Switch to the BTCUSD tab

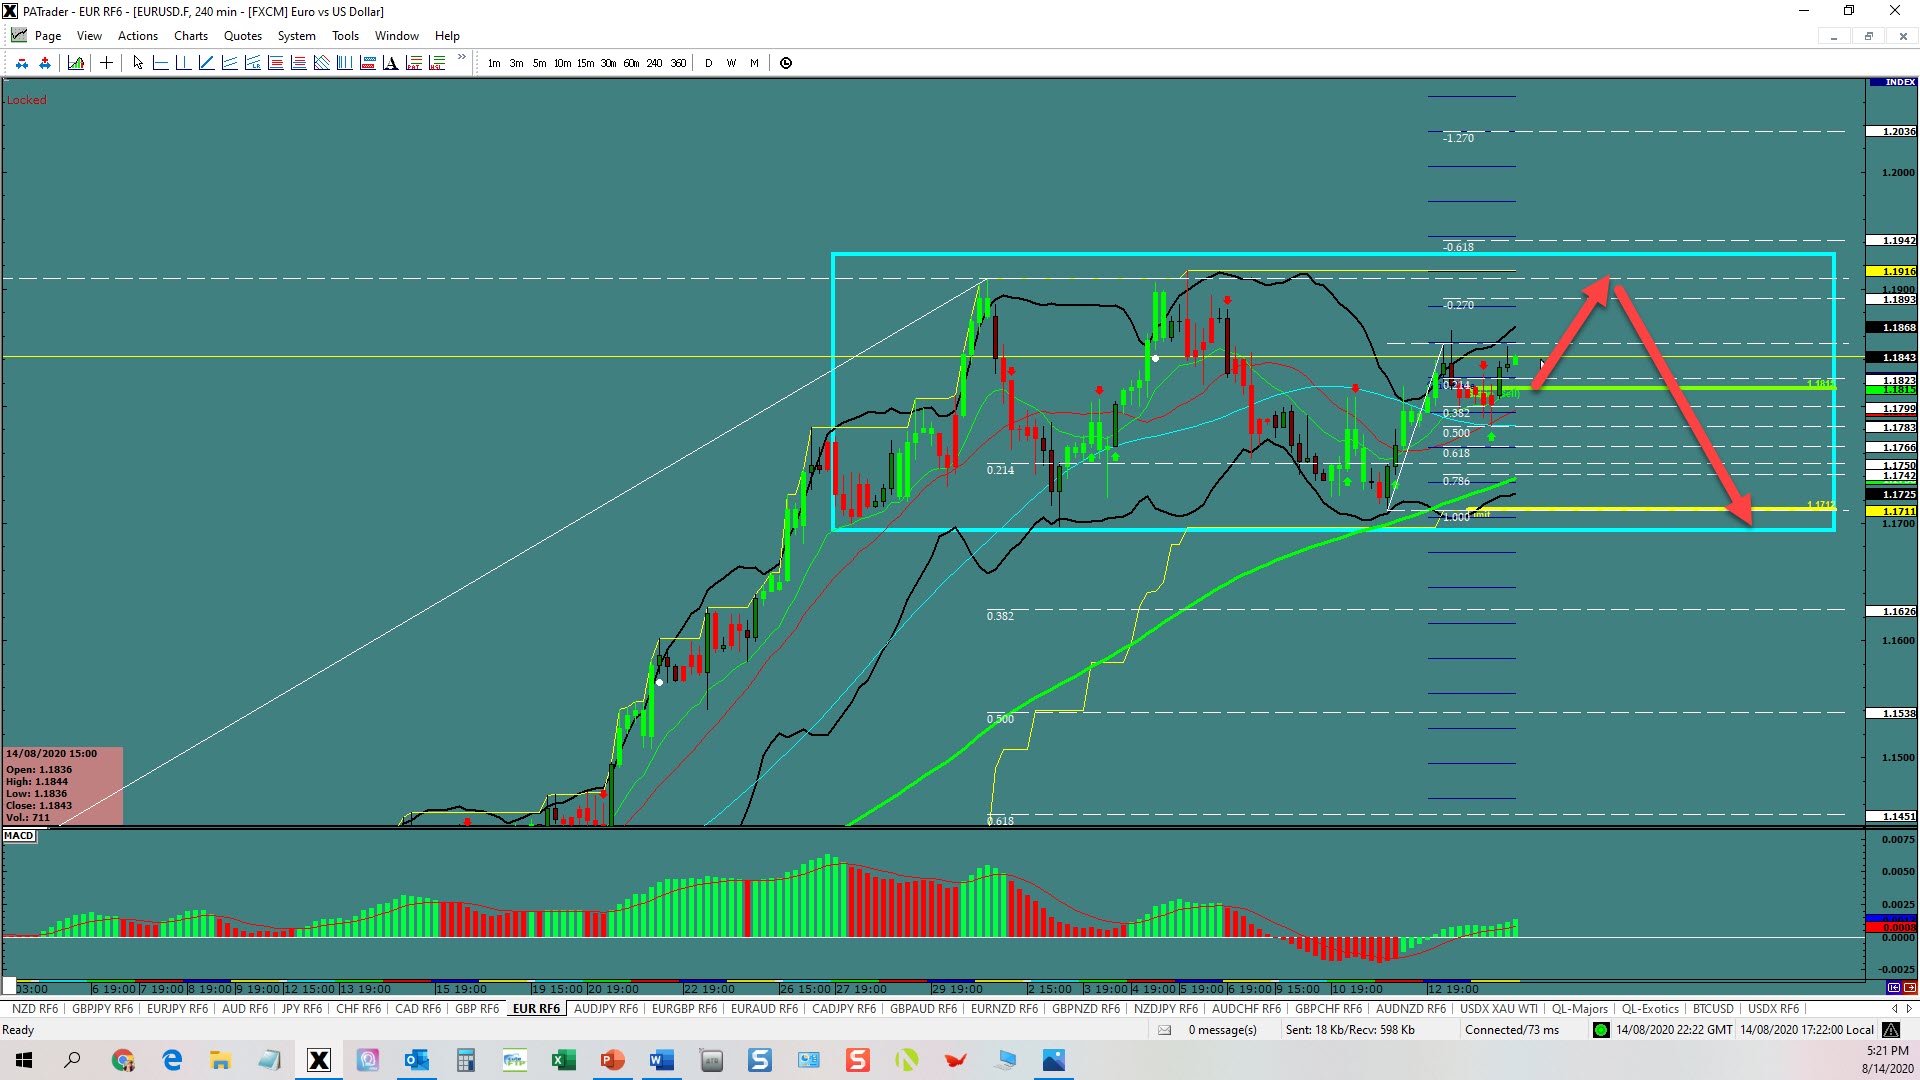(x=1713, y=1009)
